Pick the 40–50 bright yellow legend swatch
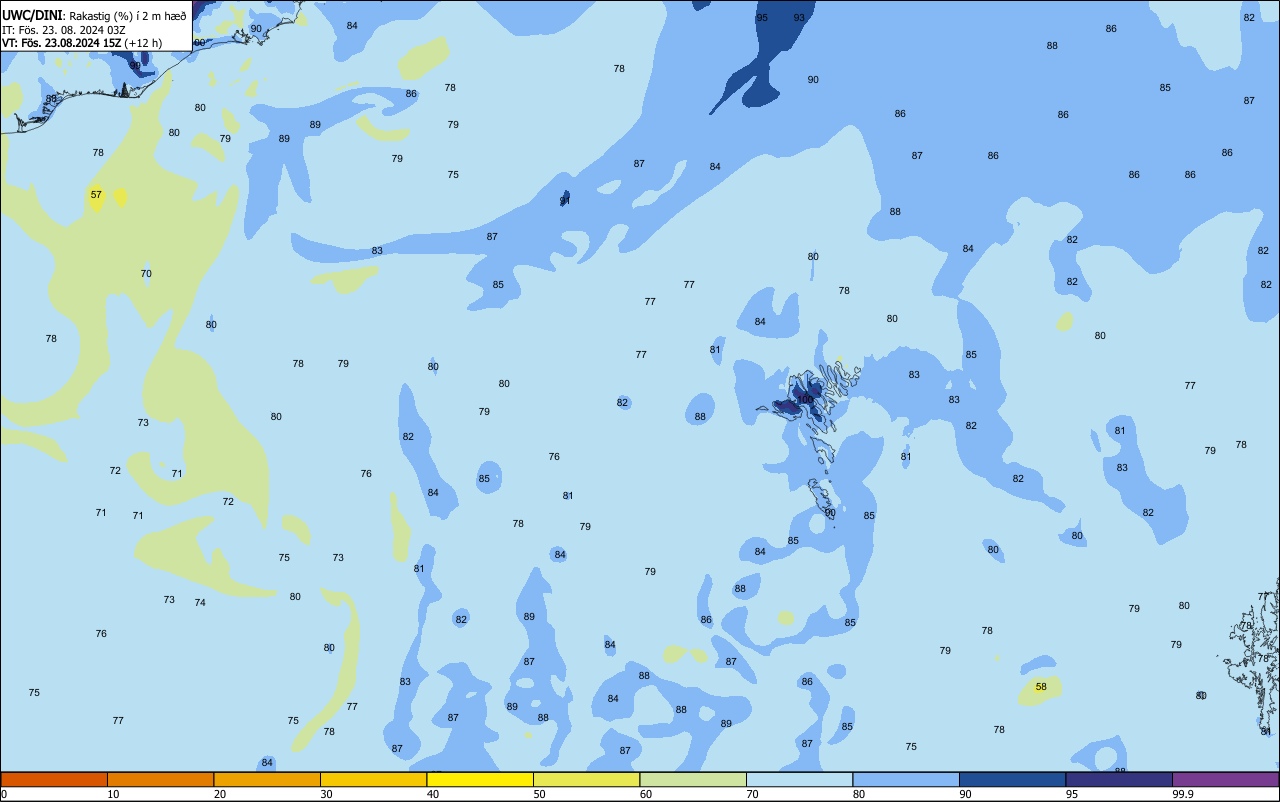This screenshot has width=1280, height=802. coord(480,779)
